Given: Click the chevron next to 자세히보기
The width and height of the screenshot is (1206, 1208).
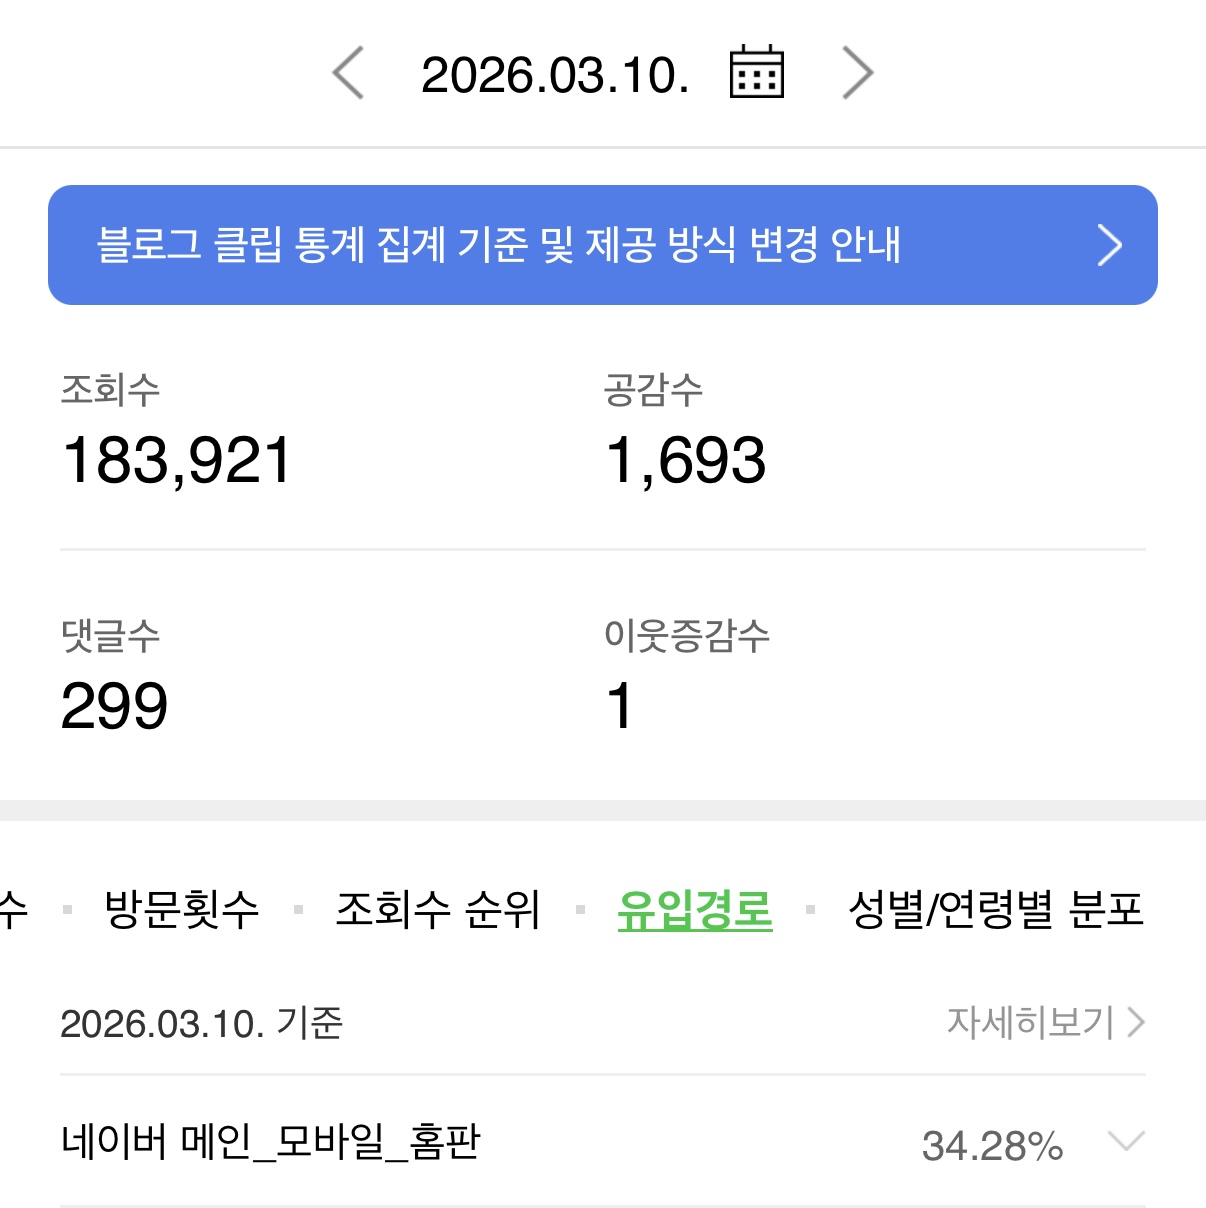Looking at the screenshot, I should pyautogui.click(x=1136, y=1022).
